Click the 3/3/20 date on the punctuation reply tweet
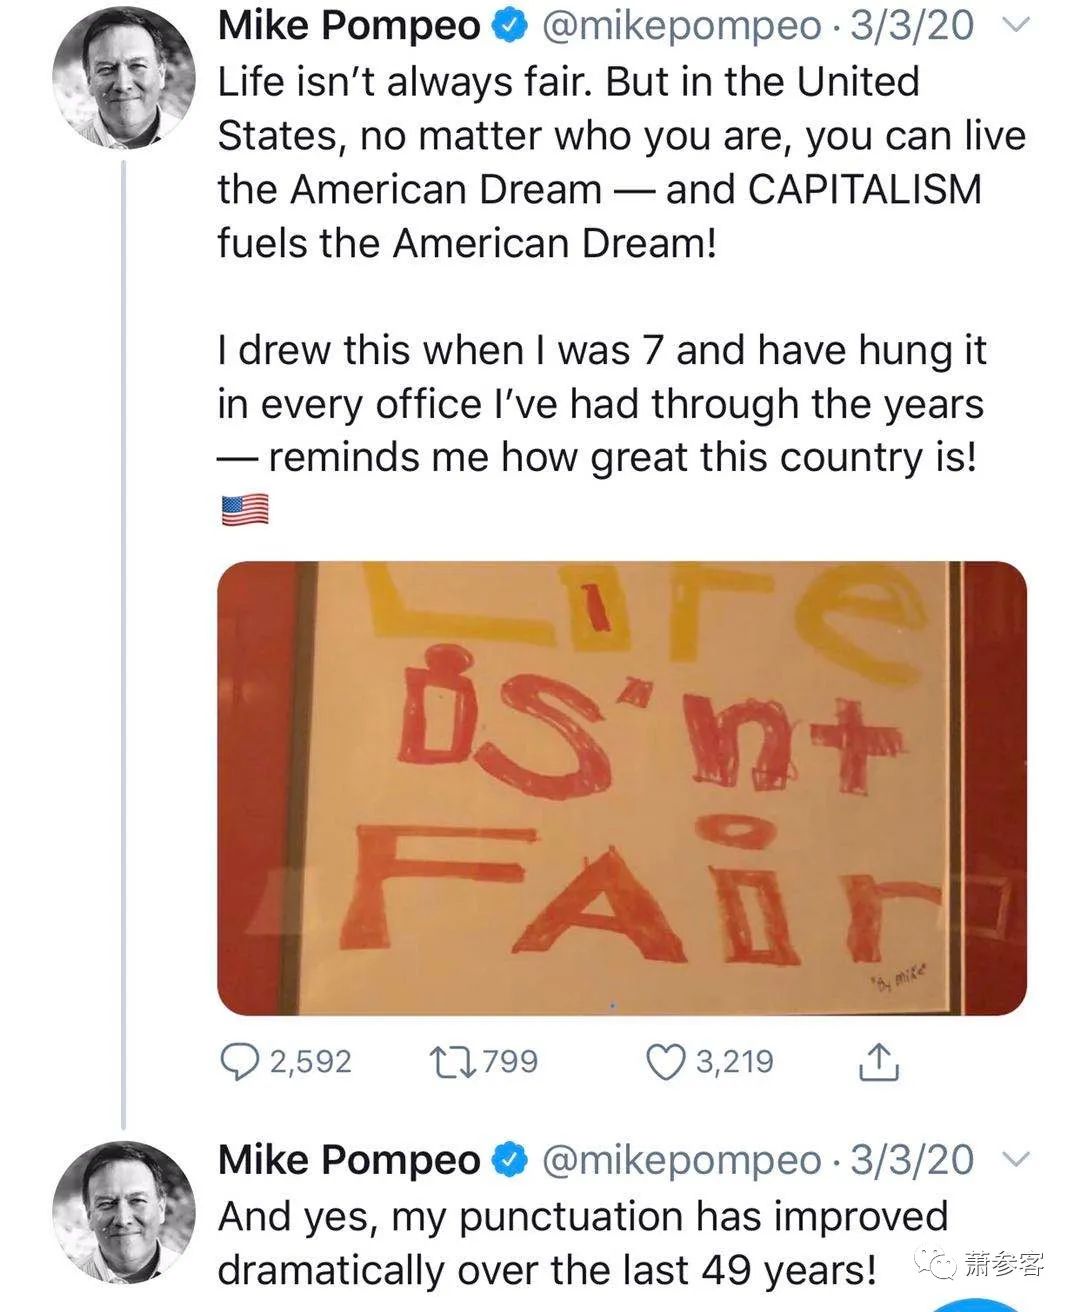Screen dimensions: 1080x1312 pos(911,1160)
